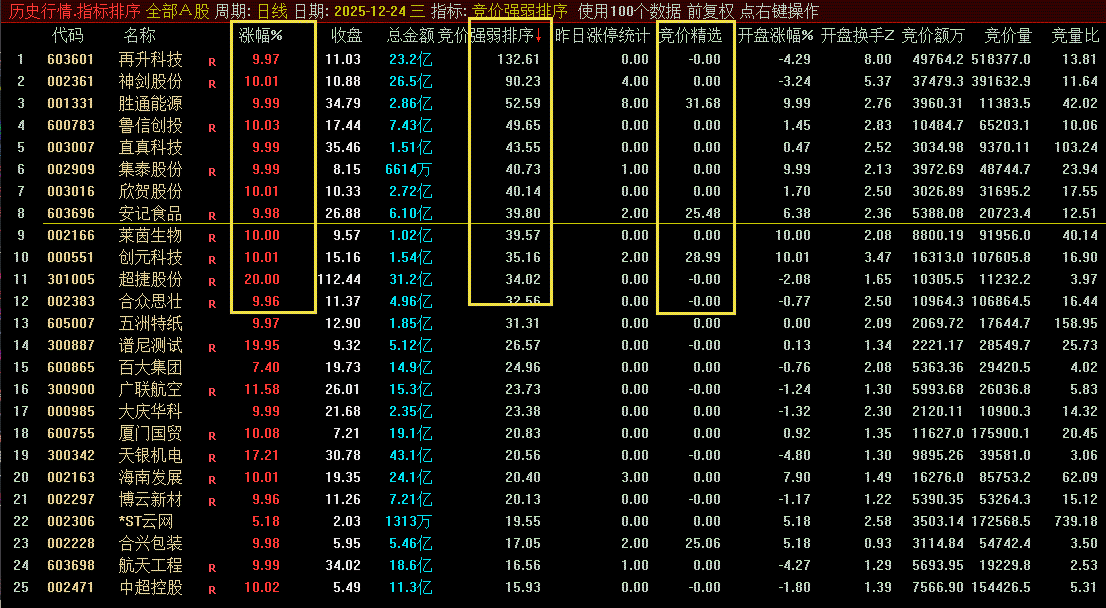Click the red R marker next to 谱尼测试
Viewport: 1106px width, 608px height.
click(212, 348)
